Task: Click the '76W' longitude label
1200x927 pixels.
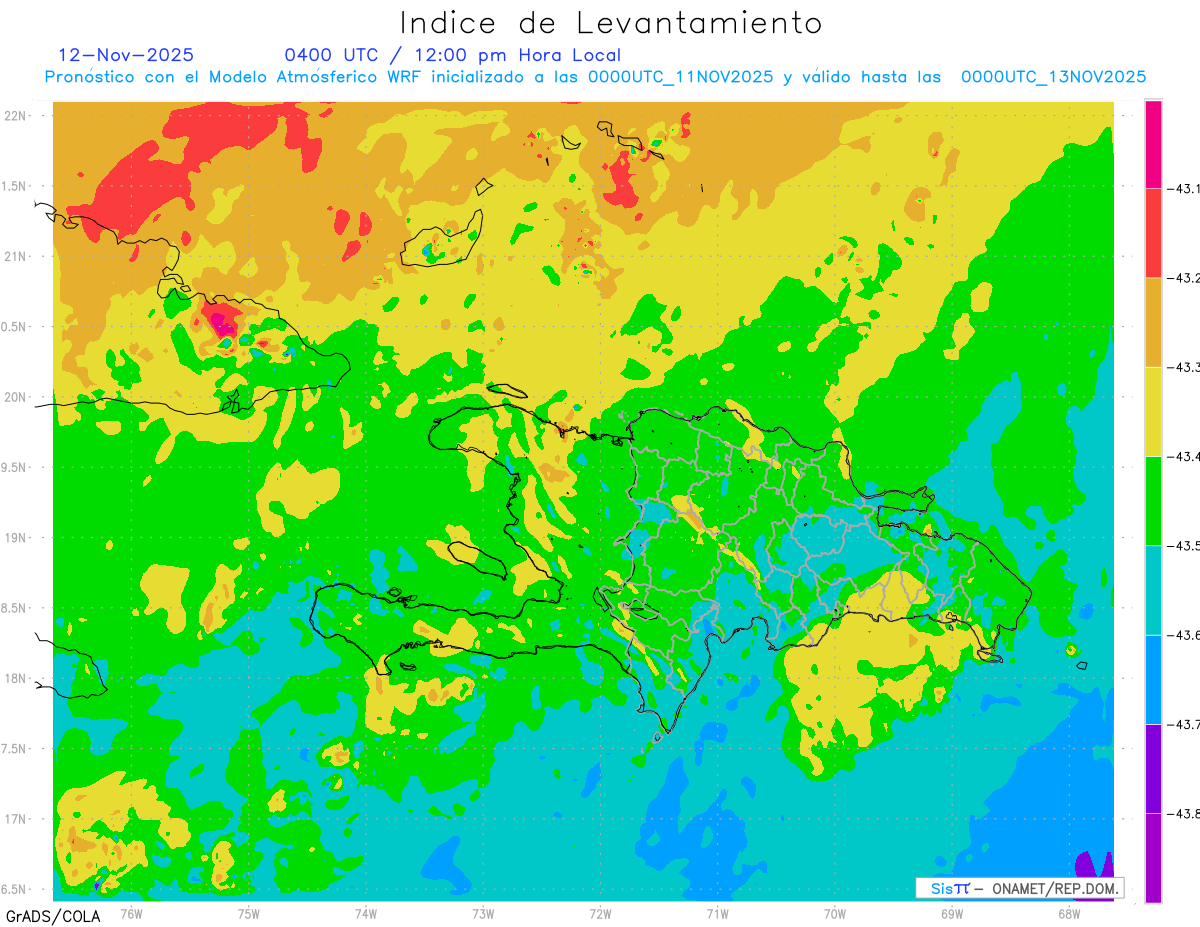Action: click(131, 913)
